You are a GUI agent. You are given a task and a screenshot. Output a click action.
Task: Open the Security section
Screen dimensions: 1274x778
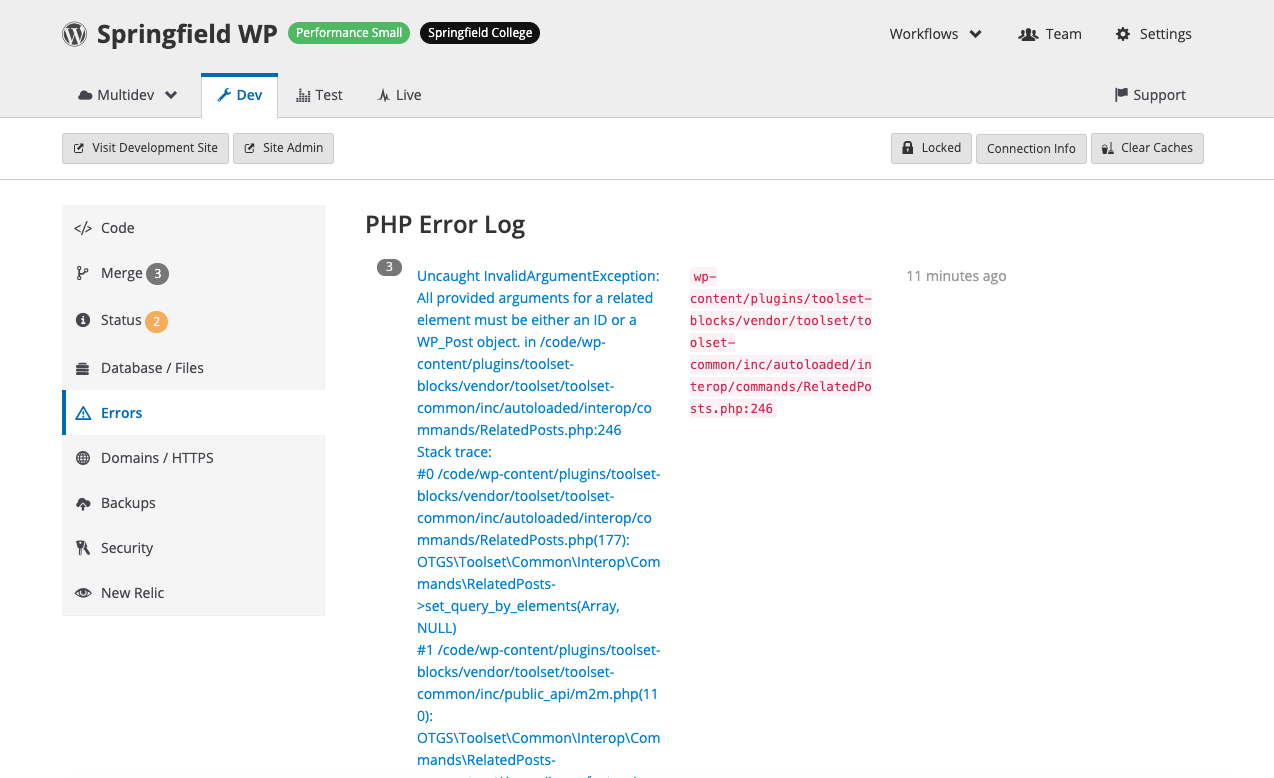[x=193, y=548]
